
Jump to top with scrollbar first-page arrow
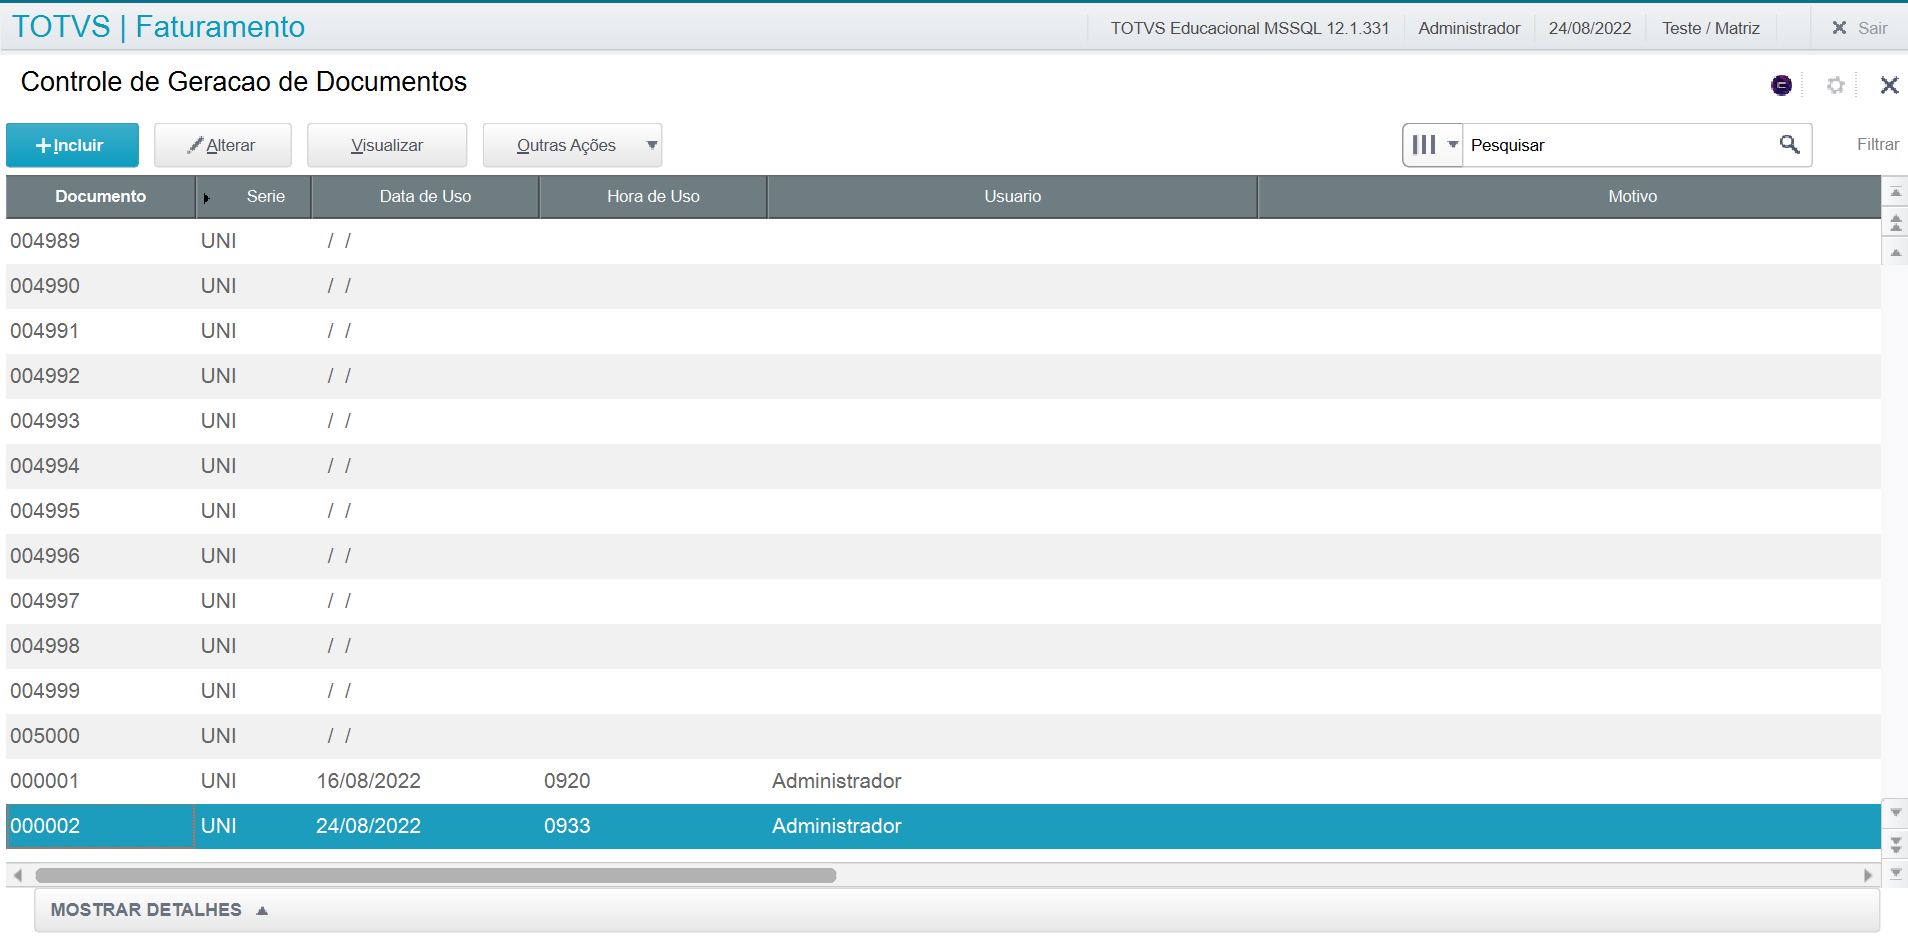[1895, 192]
